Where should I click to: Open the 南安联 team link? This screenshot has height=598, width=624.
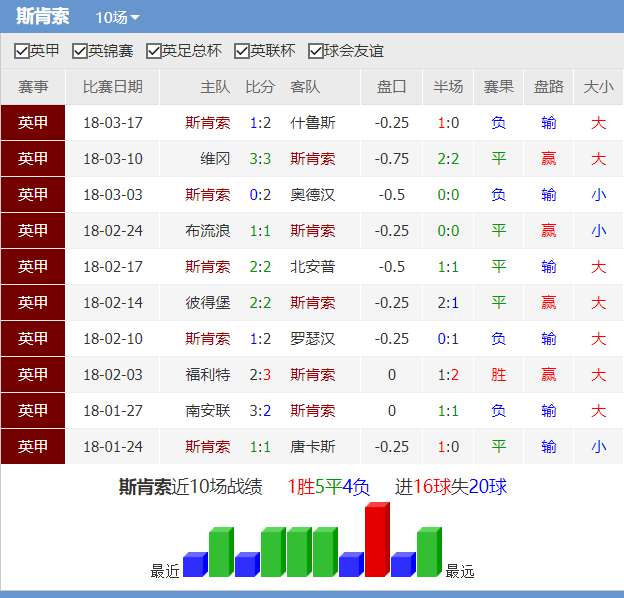pyautogui.click(x=208, y=411)
